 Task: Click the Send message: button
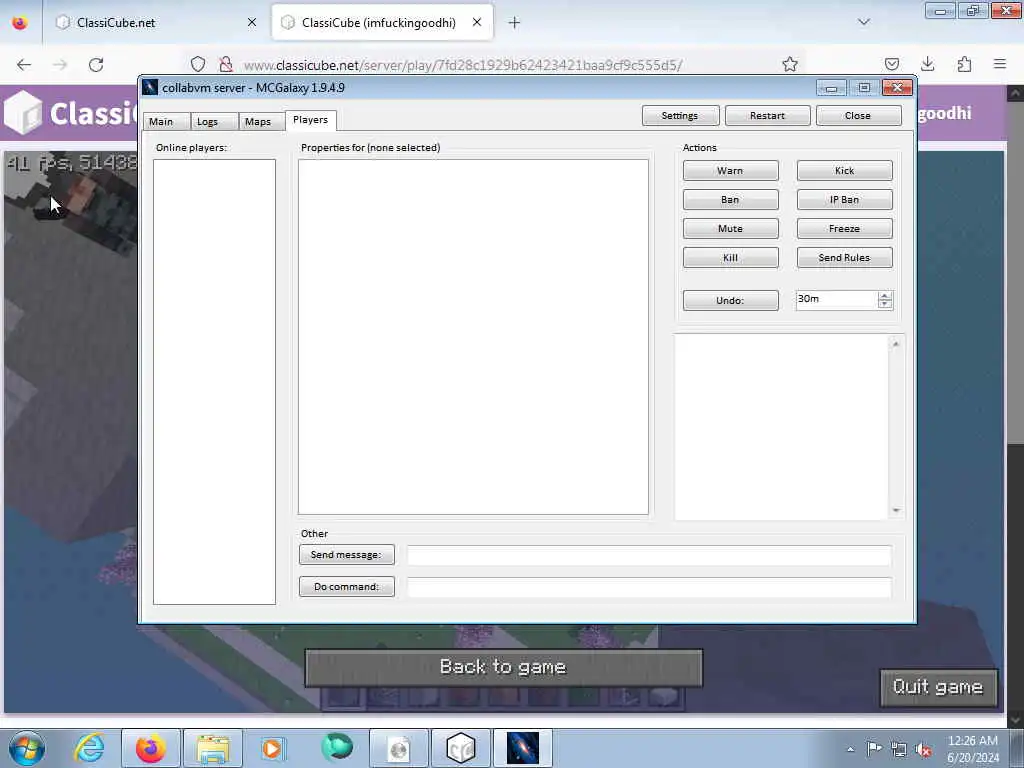(347, 554)
